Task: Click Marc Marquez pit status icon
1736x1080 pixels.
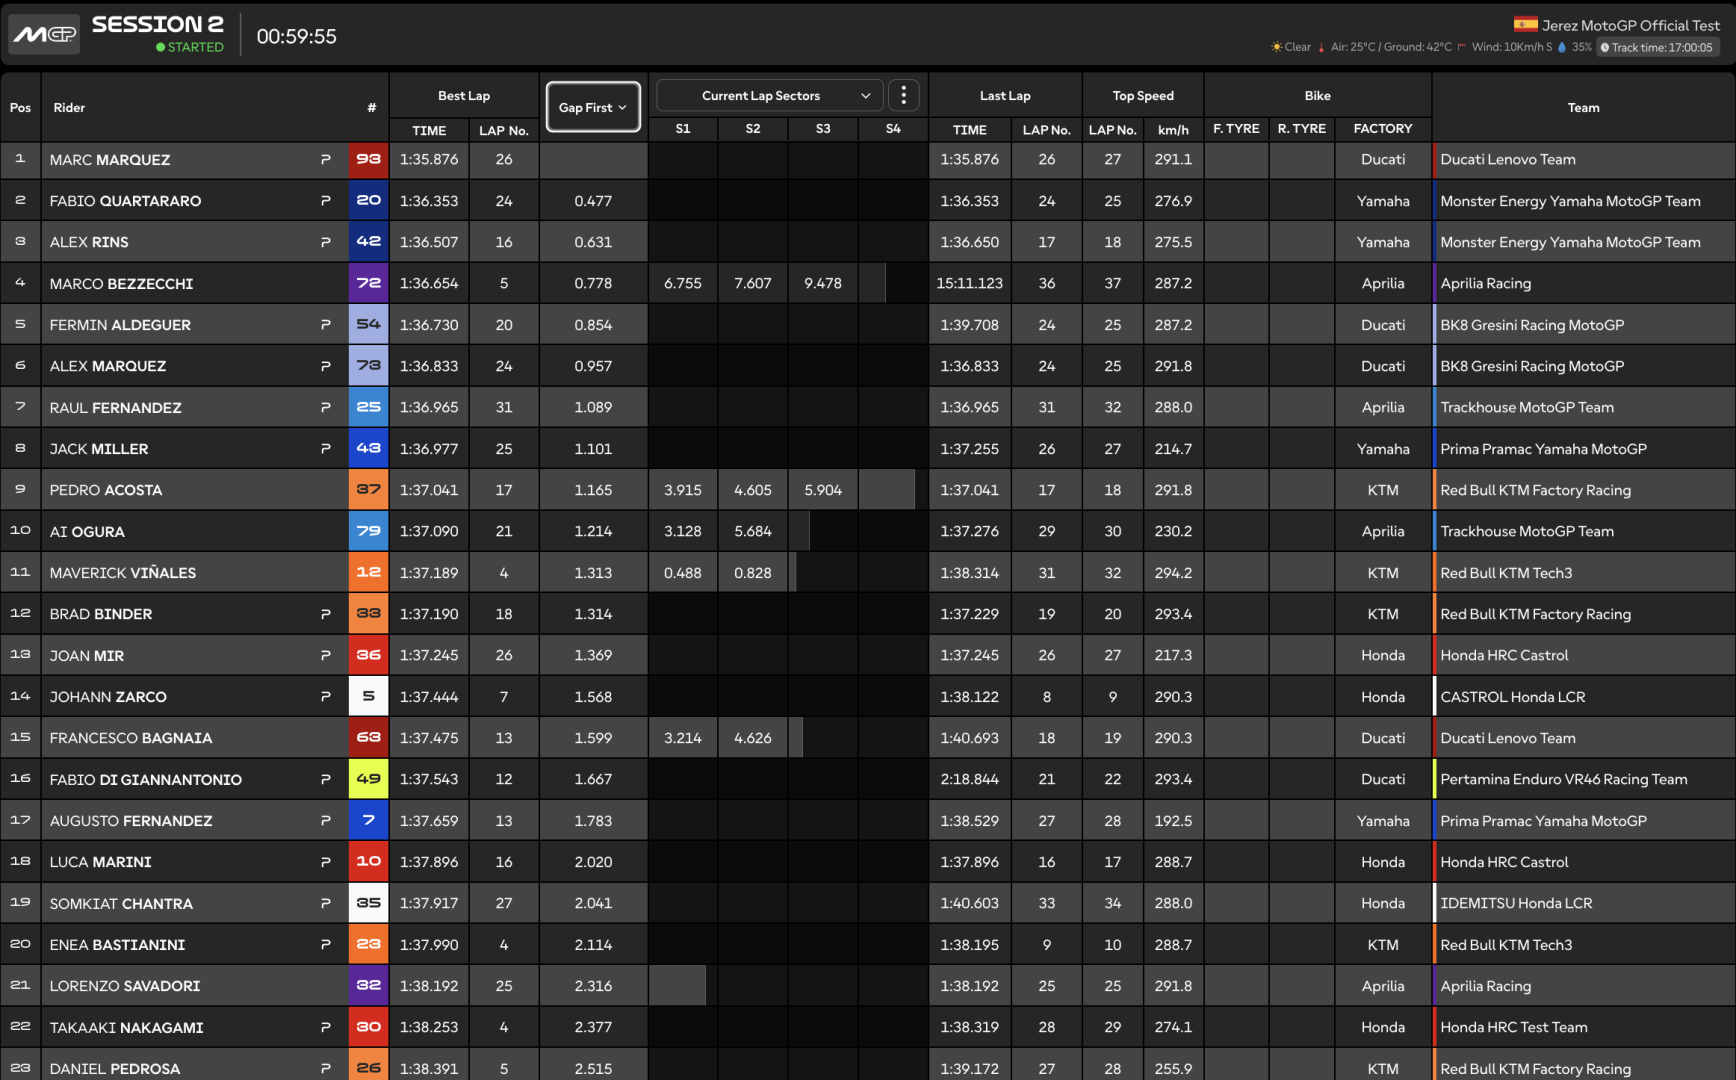Action: click(x=325, y=160)
